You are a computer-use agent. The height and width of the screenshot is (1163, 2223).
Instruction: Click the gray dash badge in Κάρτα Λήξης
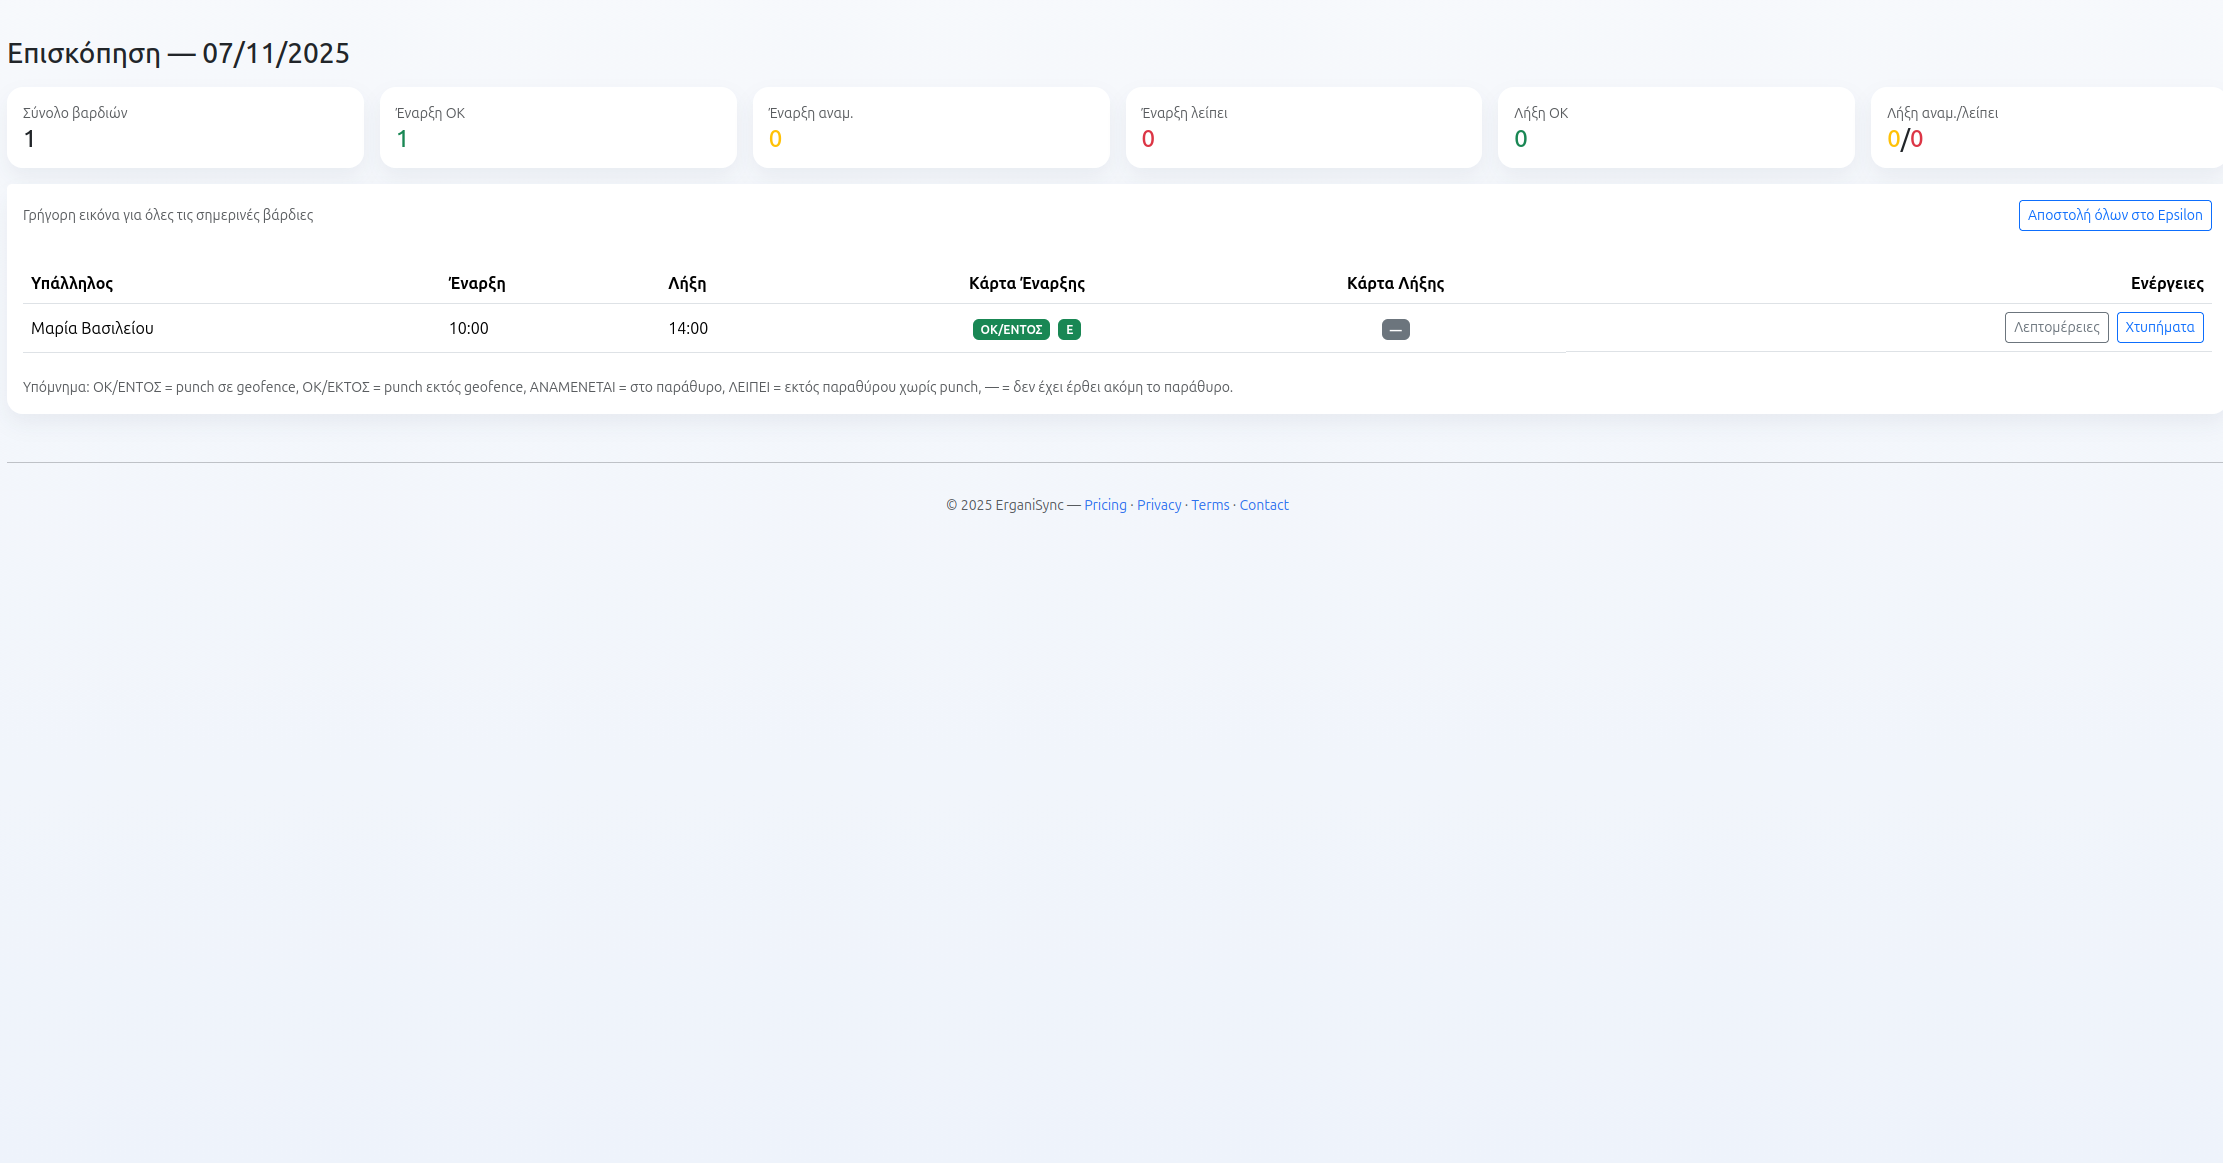tap(1395, 329)
